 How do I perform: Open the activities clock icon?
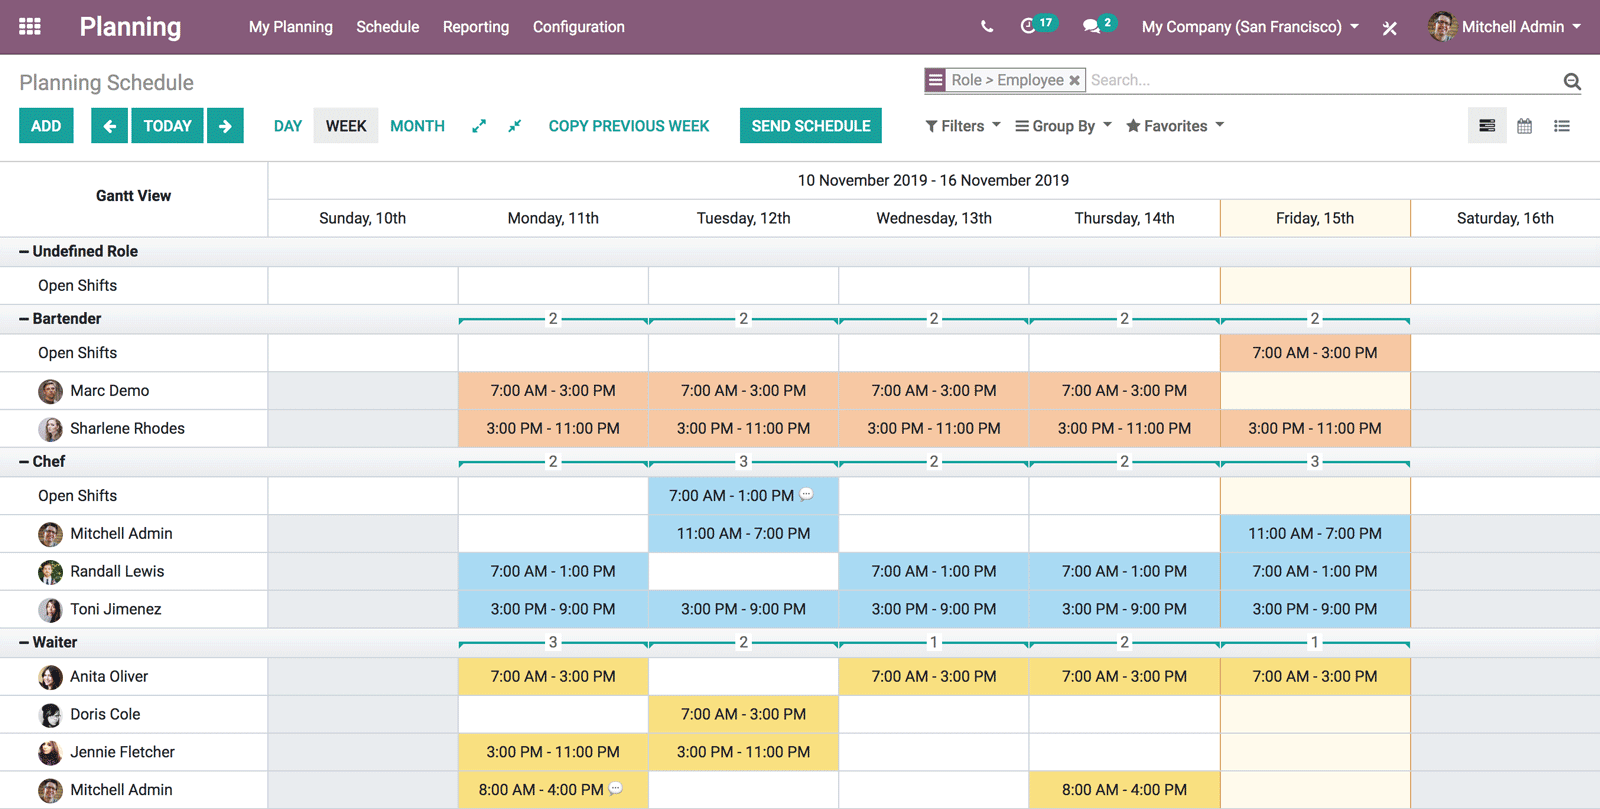[x=1028, y=27]
